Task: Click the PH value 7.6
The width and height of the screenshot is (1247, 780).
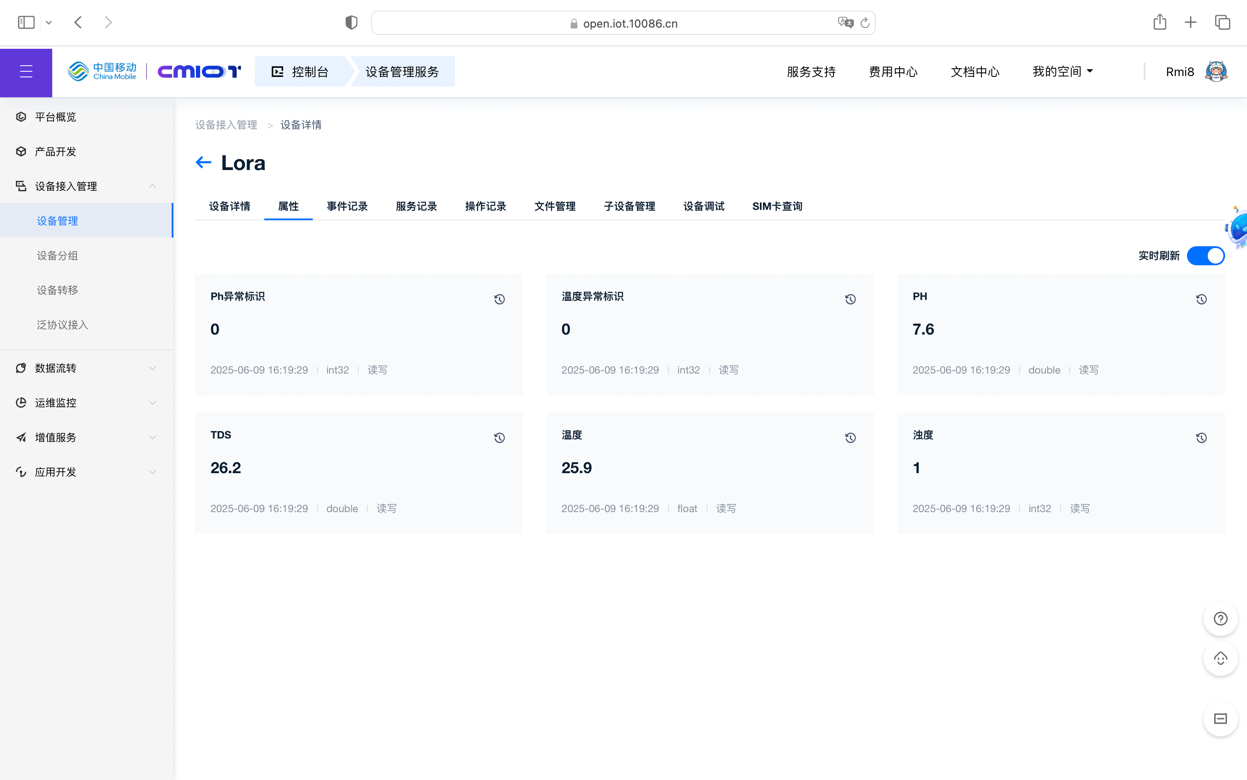Action: click(923, 329)
